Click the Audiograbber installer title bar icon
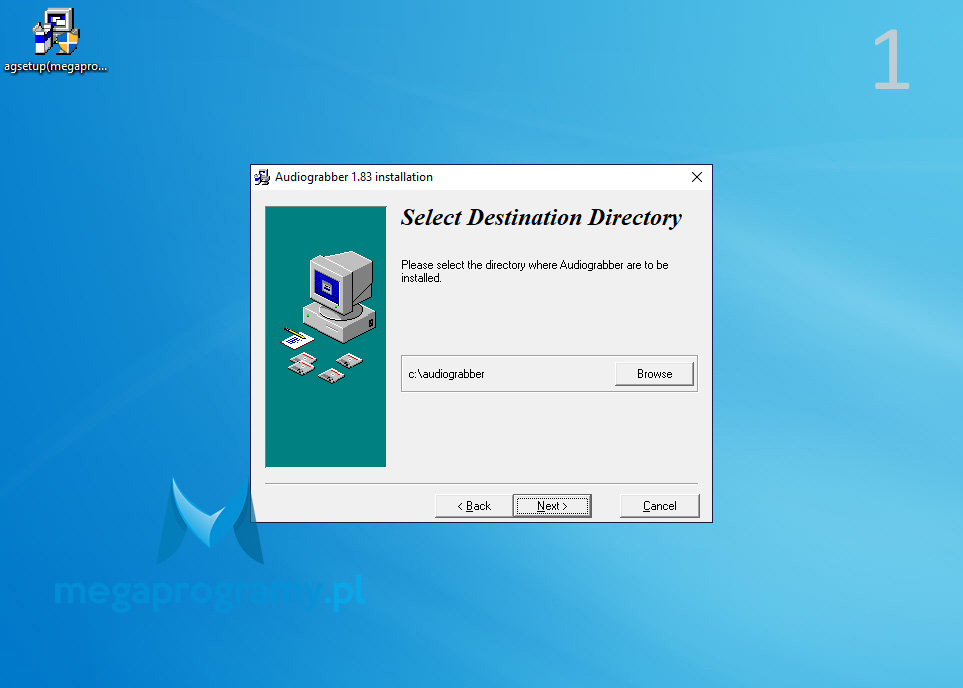 click(262, 178)
